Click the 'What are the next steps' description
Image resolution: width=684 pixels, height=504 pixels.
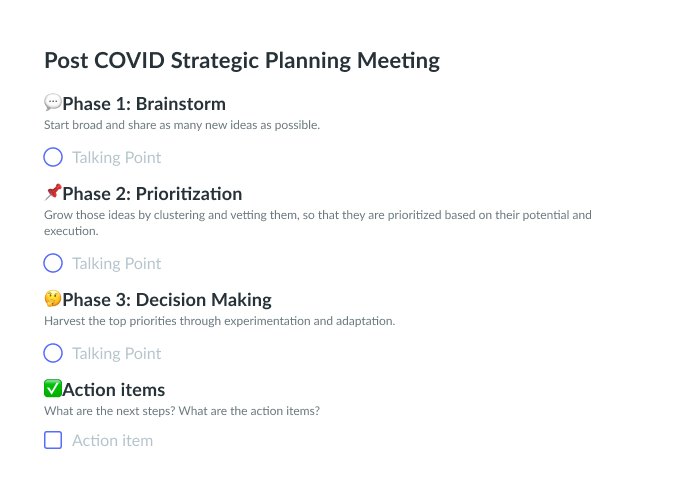point(182,411)
